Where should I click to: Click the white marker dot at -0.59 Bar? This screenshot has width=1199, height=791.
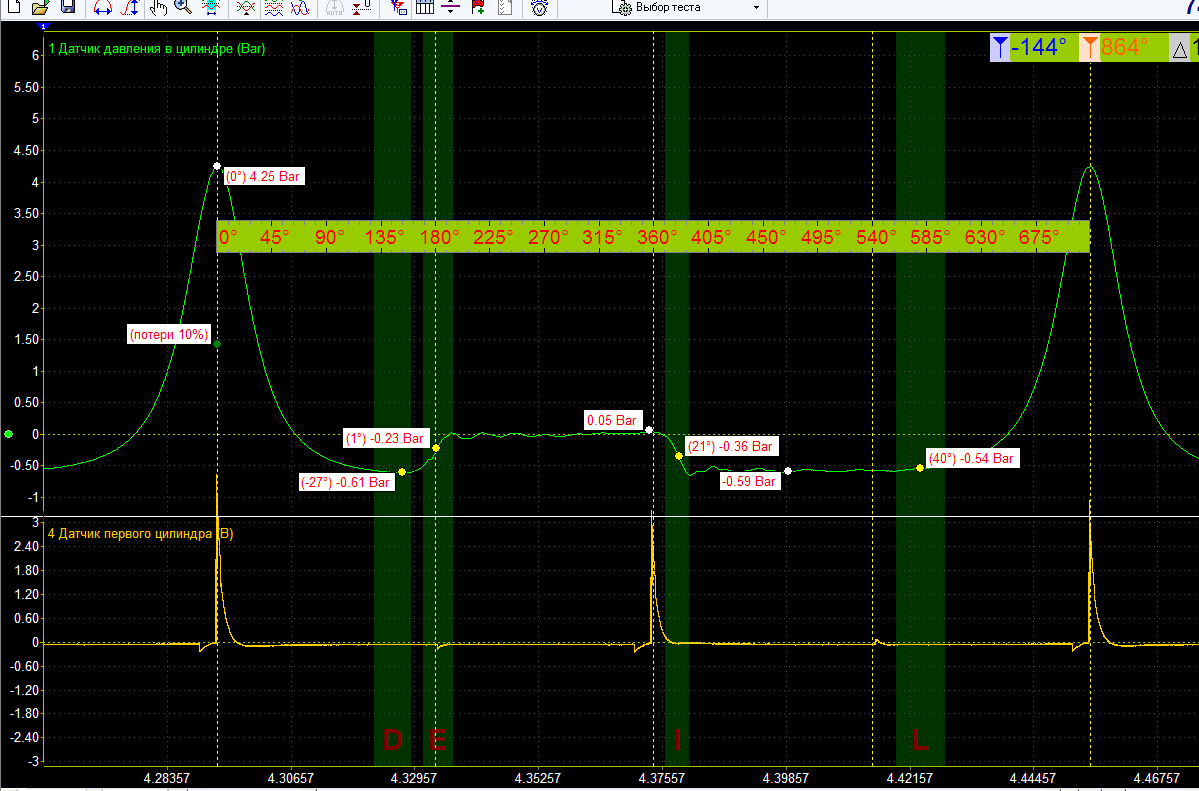click(788, 471)
